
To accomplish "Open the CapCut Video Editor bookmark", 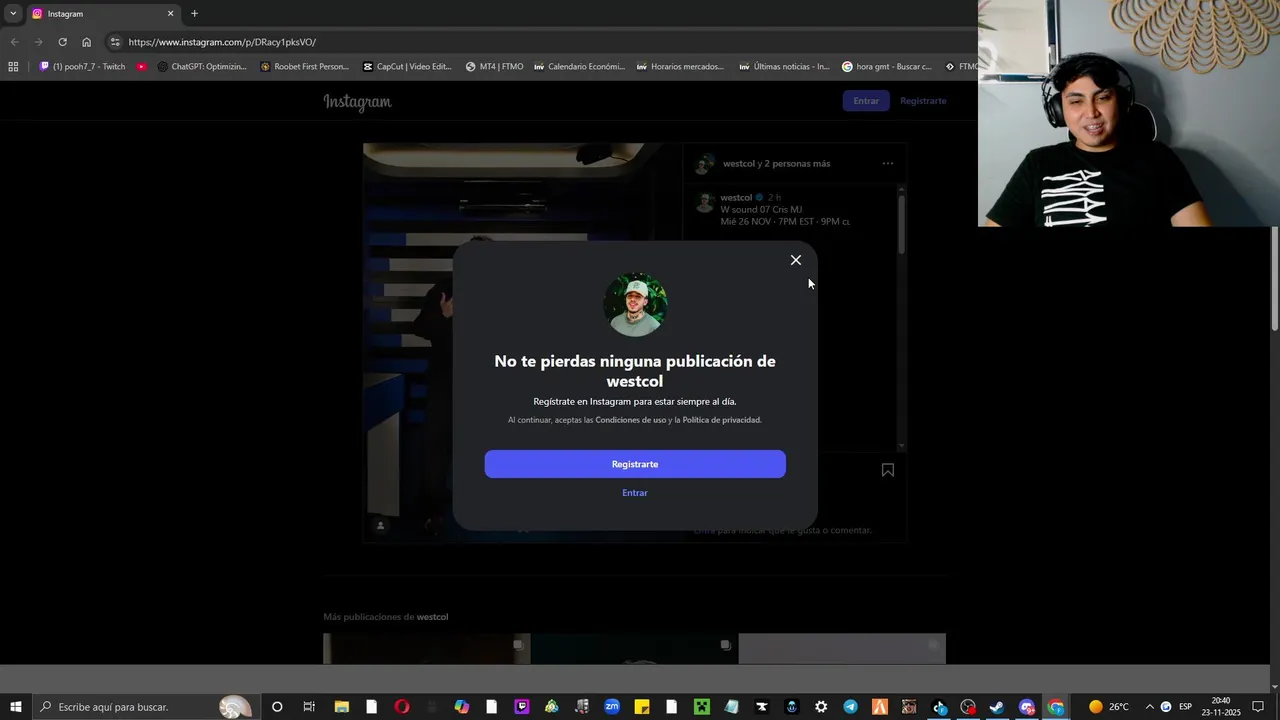I will (407, 67).
